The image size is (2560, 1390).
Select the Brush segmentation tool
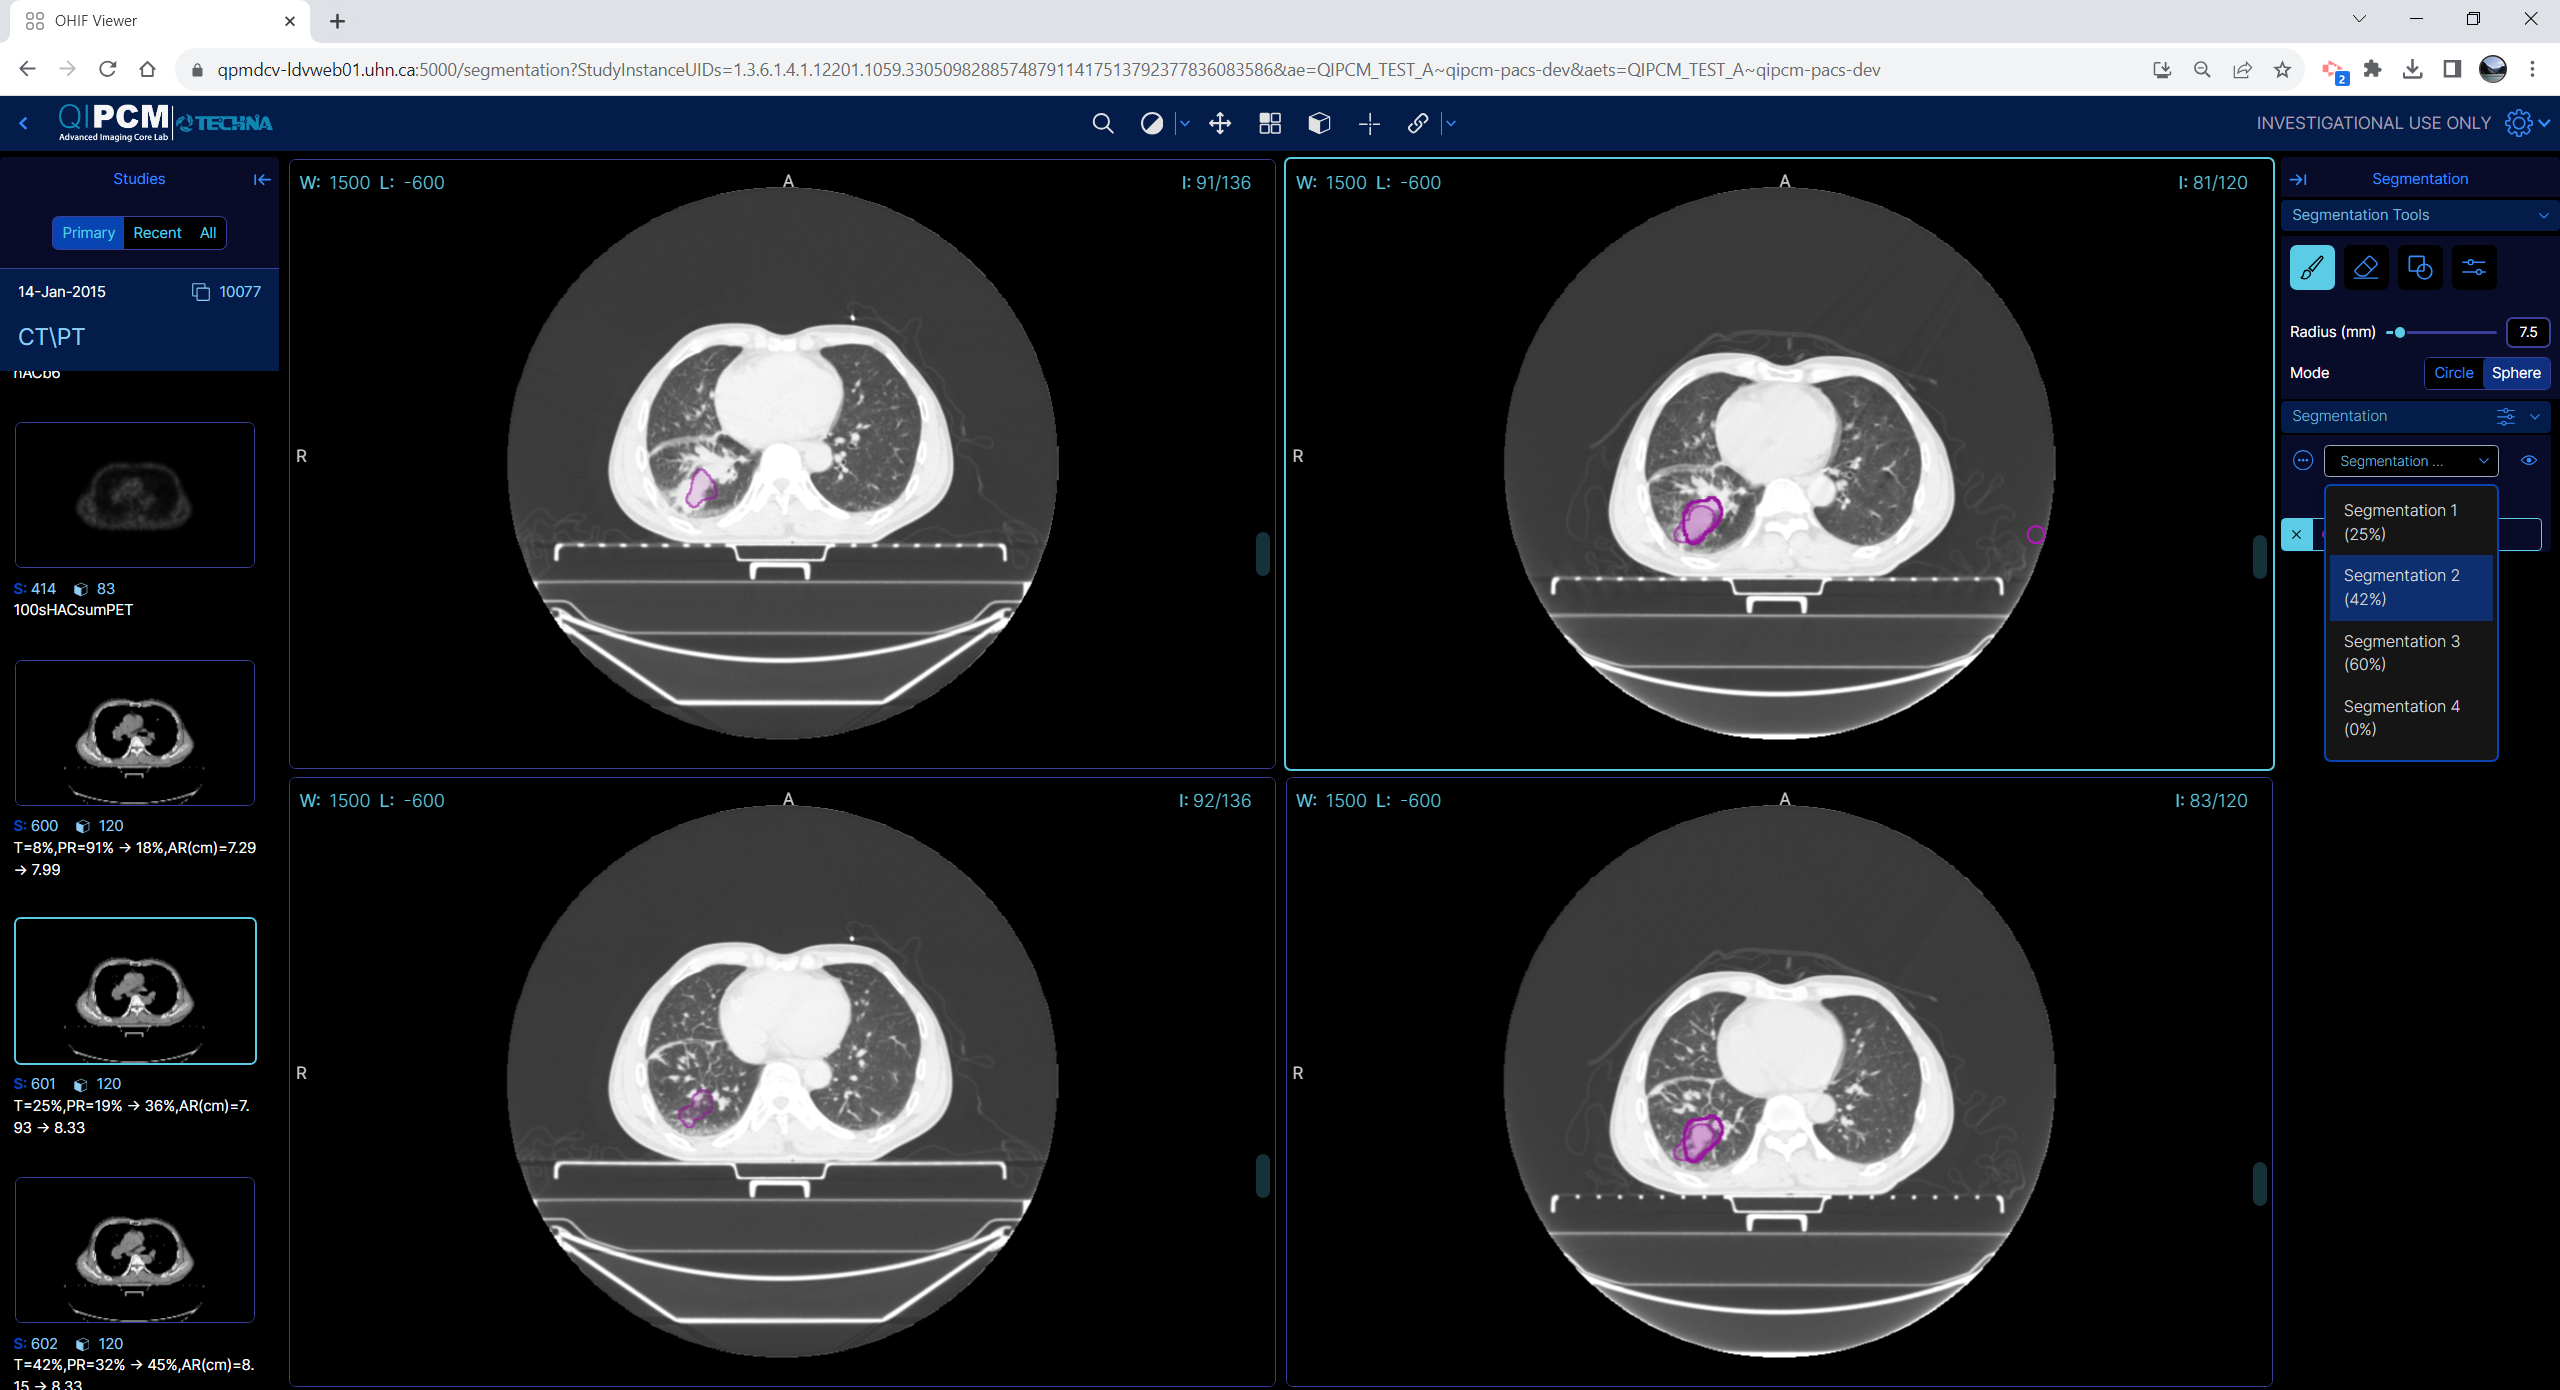point(2312,268)
